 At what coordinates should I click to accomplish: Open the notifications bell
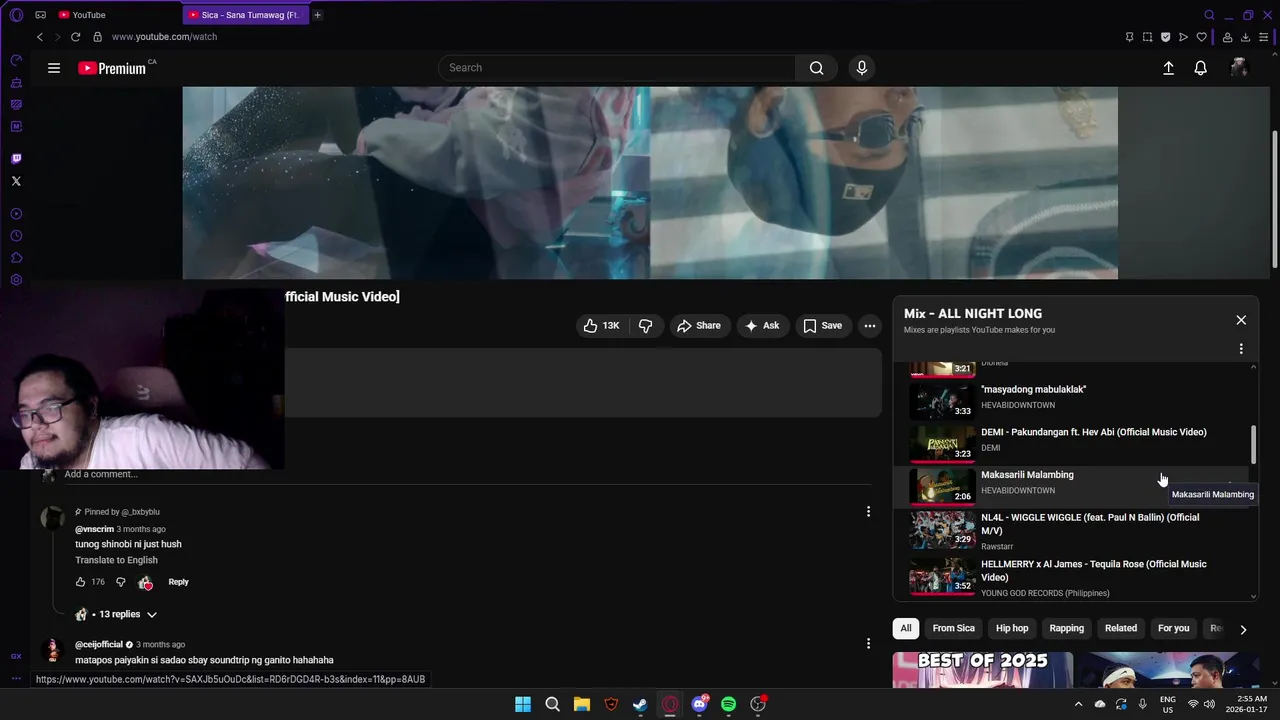coord(1200,68)
